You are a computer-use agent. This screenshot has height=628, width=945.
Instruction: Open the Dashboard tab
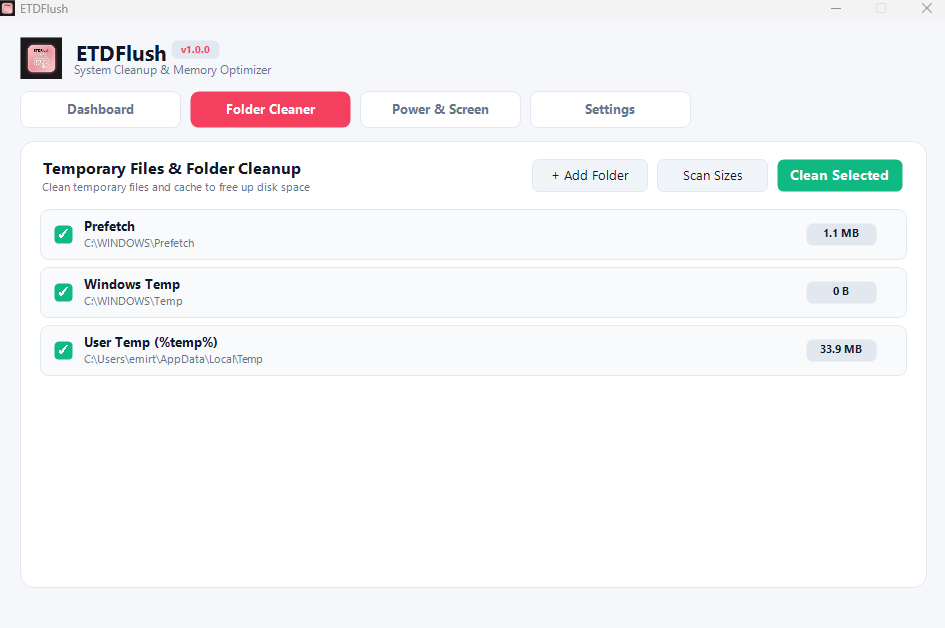coord(101,110)
